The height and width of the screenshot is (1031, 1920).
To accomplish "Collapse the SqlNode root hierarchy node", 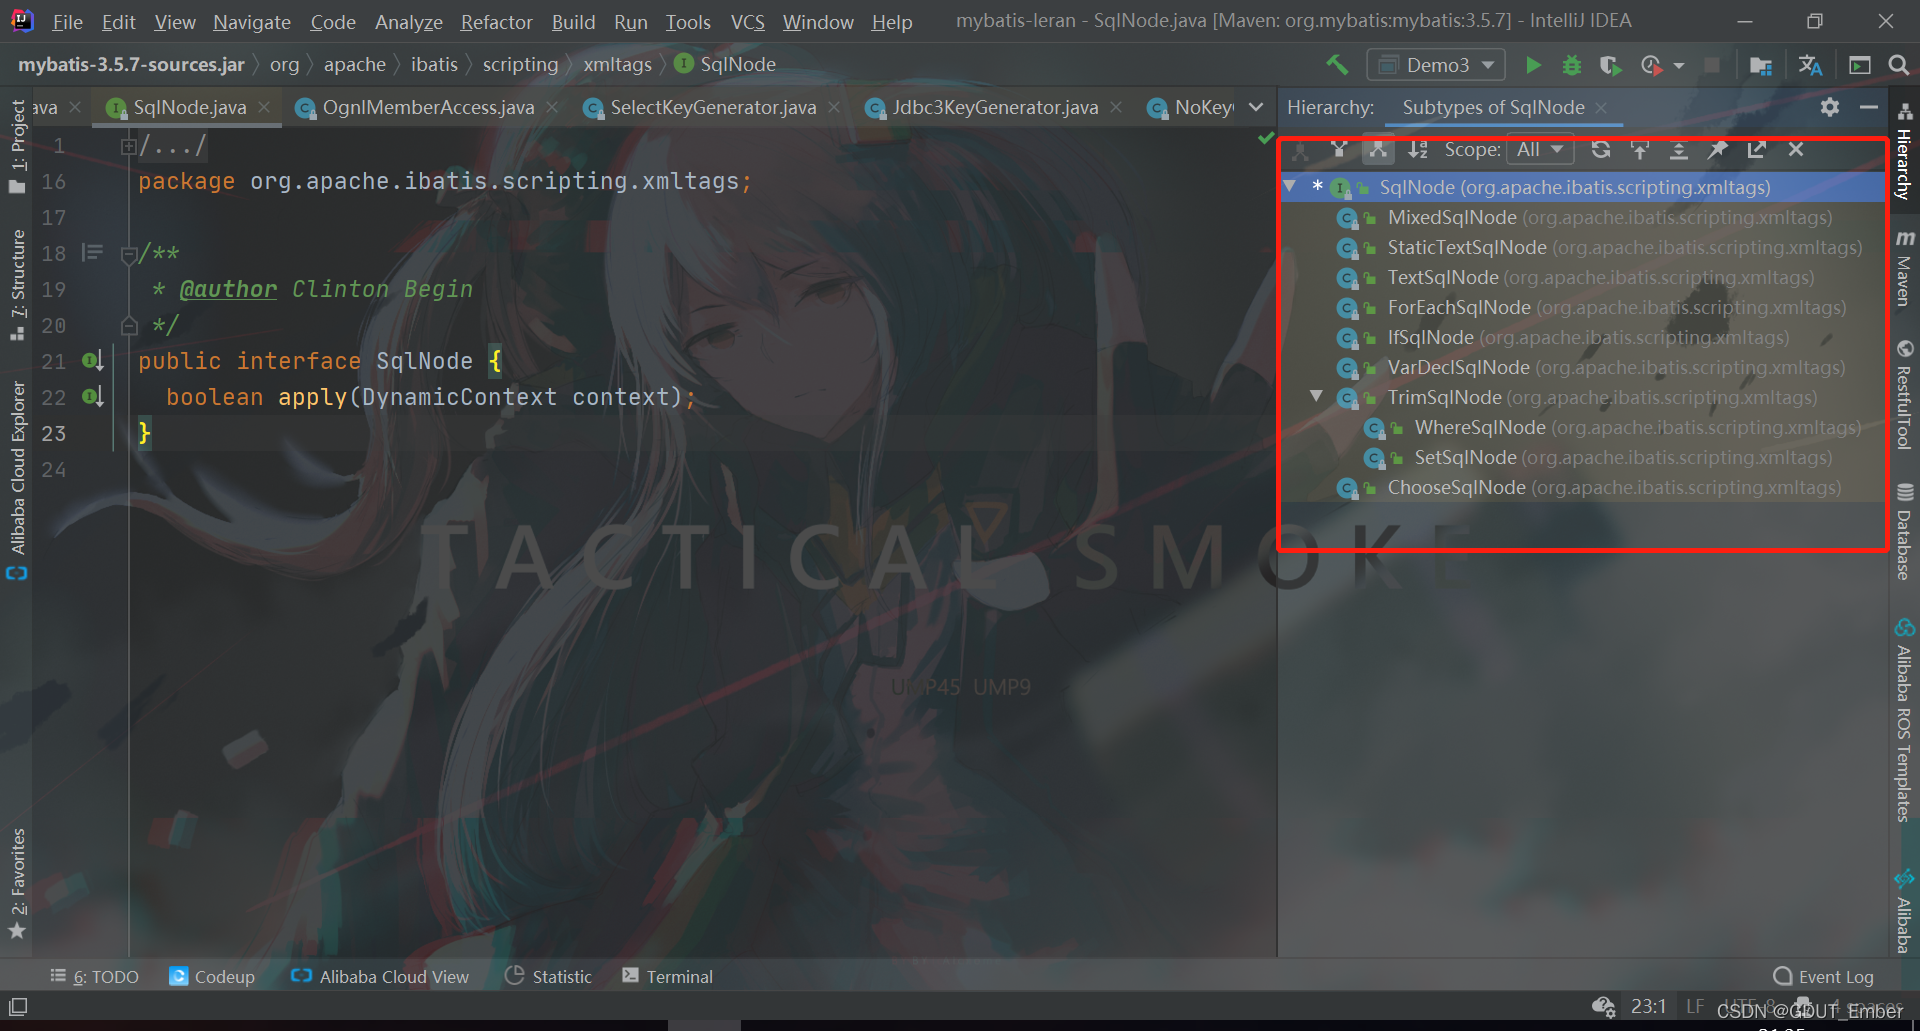I will pyautogui.click(x=1290, y=187).
